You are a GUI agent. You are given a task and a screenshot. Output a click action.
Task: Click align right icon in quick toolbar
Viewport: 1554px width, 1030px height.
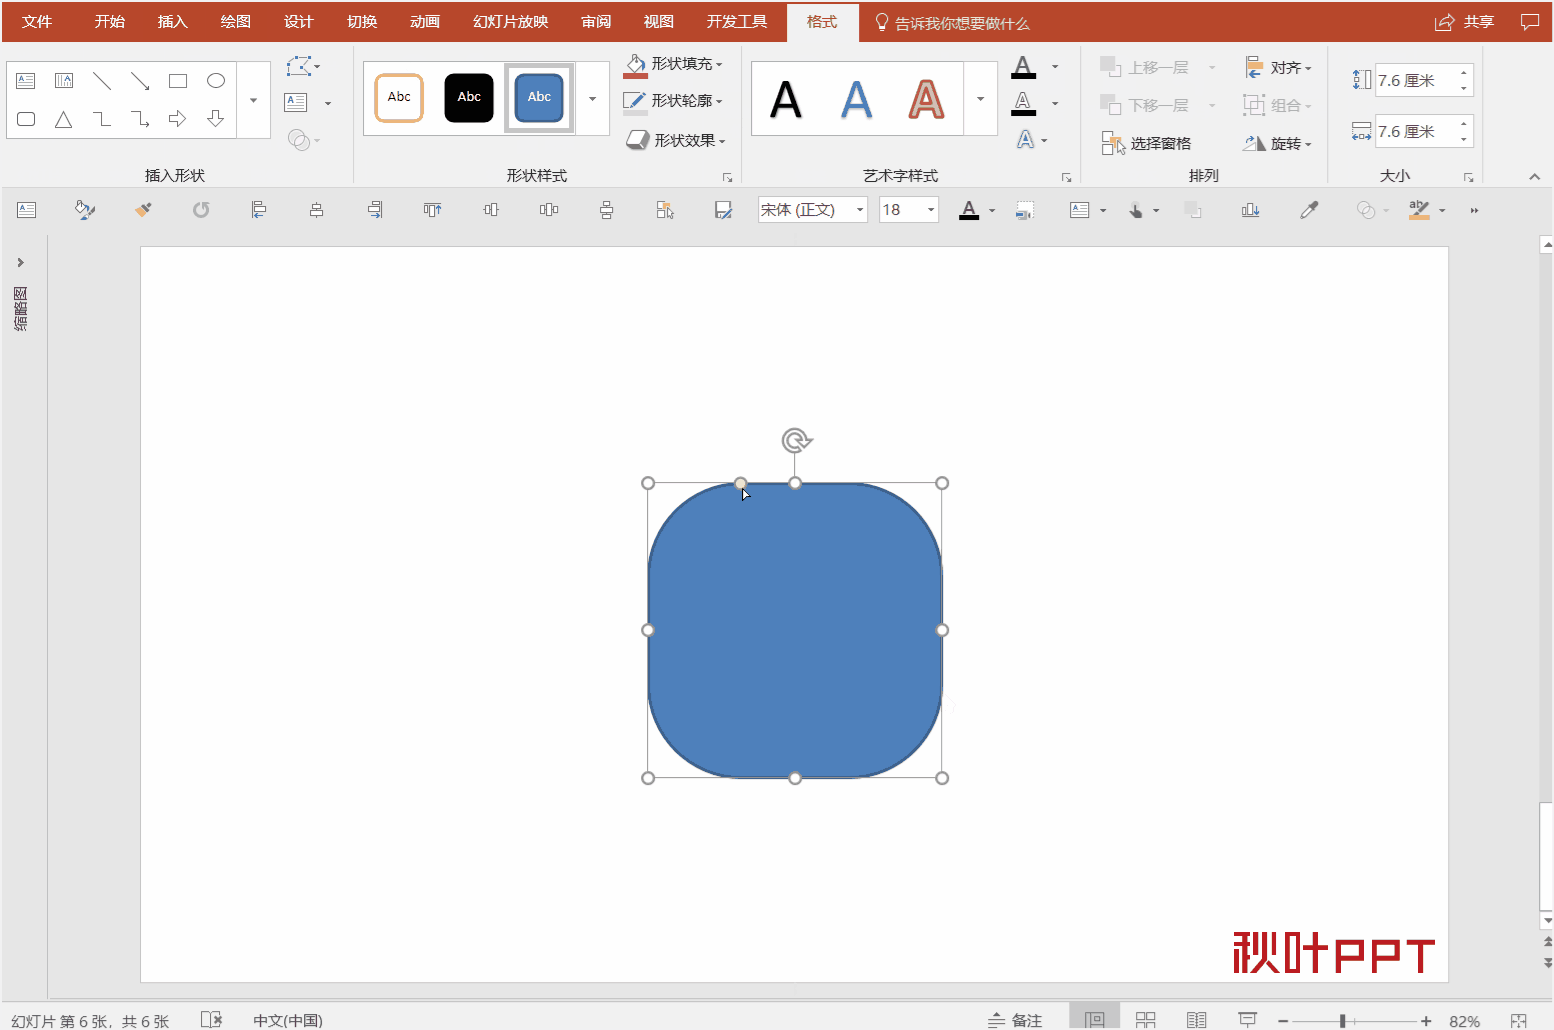[x=375, y=210]
